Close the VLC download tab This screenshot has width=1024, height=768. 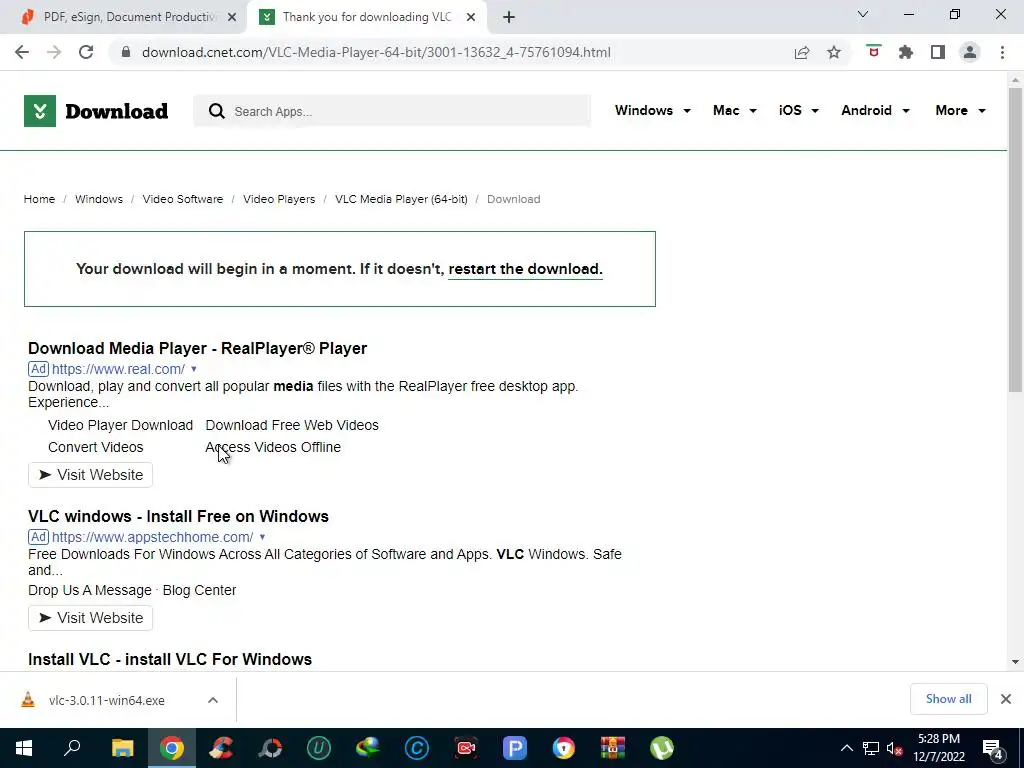471,18
